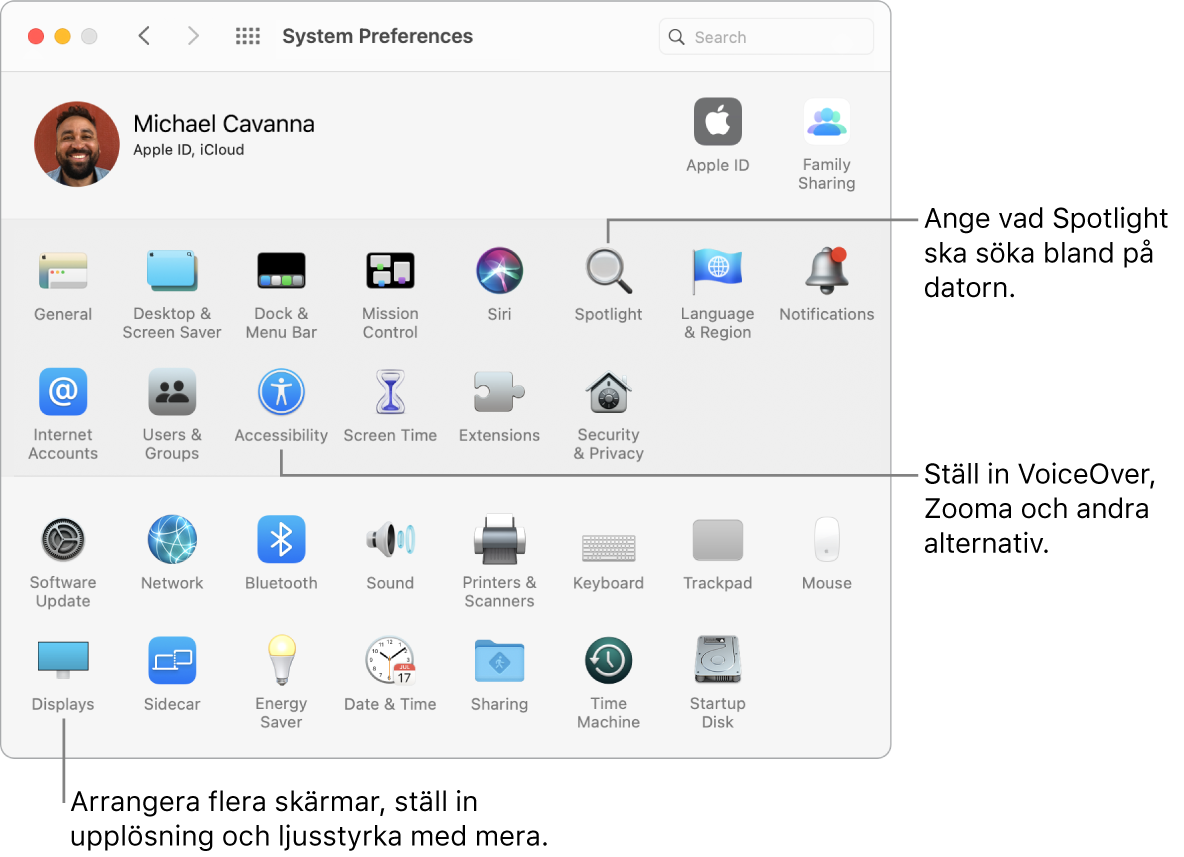
Task: Open Dock & Menu Bar preferences
Action: (x=281, y=270)
